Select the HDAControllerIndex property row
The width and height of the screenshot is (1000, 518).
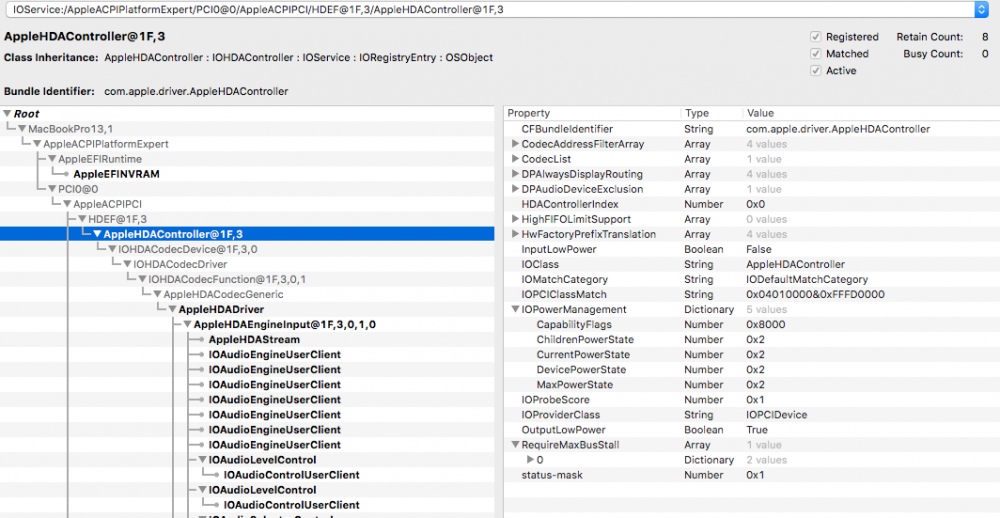click(751, 204)
